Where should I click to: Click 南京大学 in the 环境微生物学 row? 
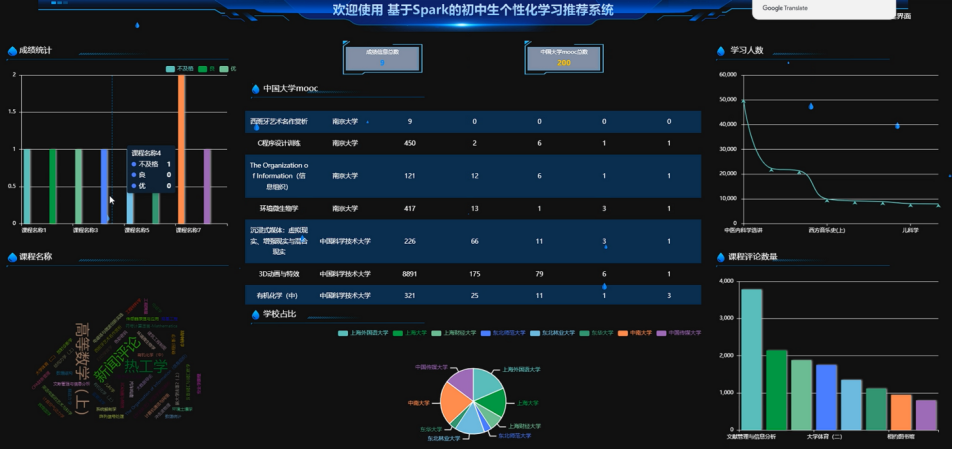[x=345, y=209]
